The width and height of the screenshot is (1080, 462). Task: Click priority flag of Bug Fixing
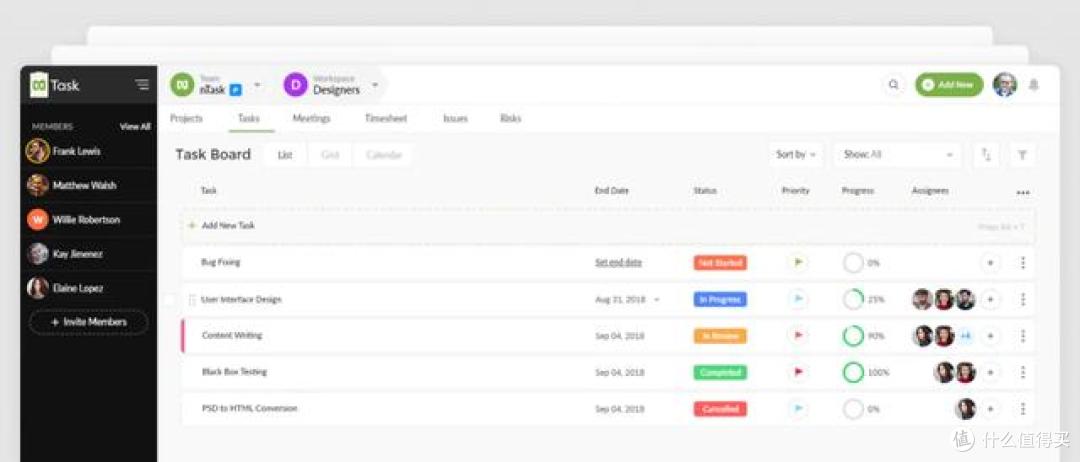[798, 262]
